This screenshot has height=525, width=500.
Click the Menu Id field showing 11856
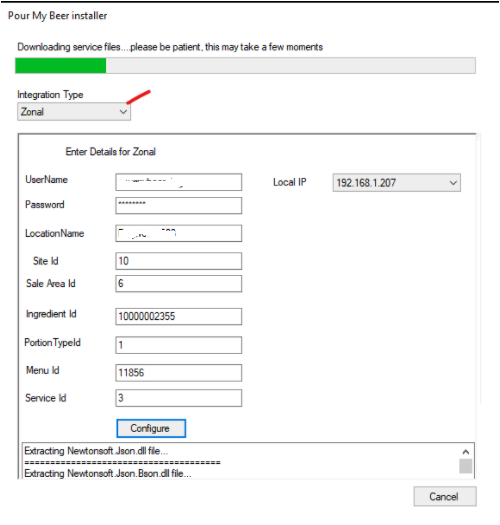(x=178, y=373)
